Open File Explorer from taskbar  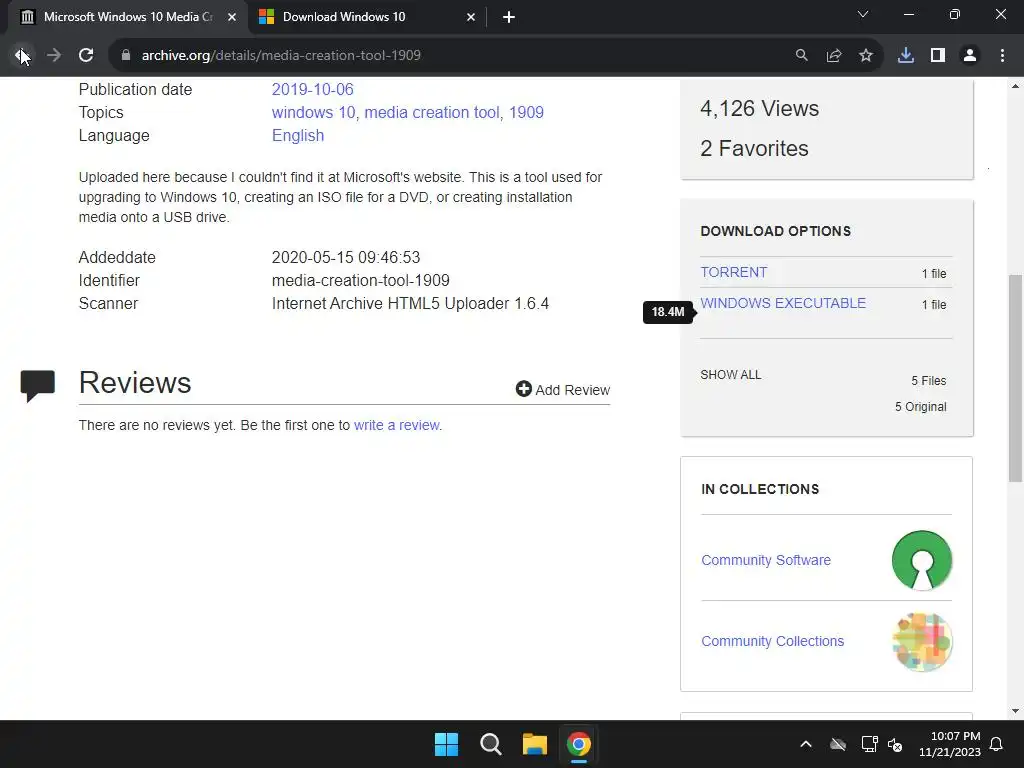pos(535,744)
